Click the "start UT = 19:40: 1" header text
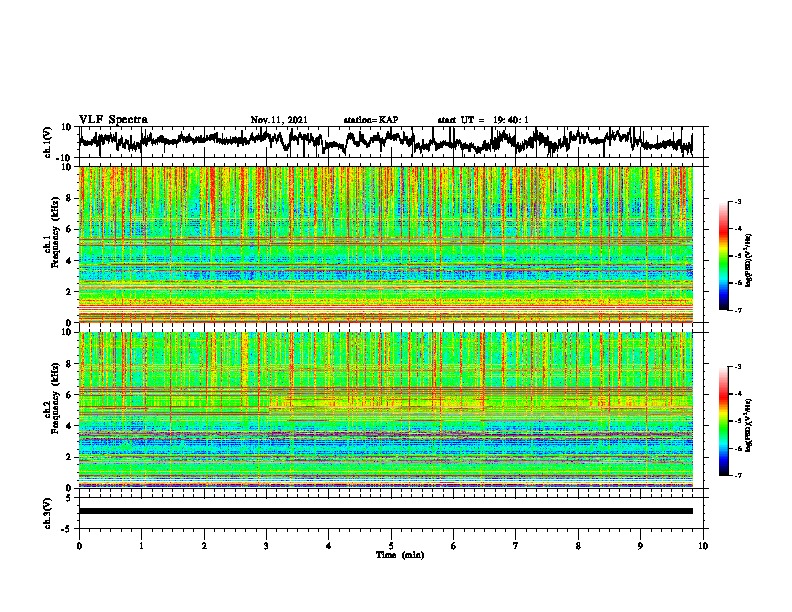Image resolution: width=792 pixels, height=612 pixels. click(483, 120)
